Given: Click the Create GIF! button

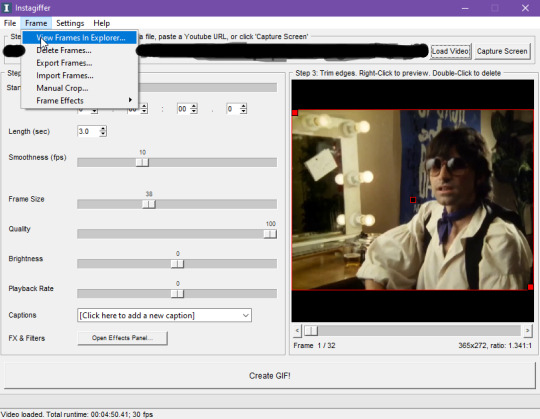Looking at the screenshot, I should 270,376.
